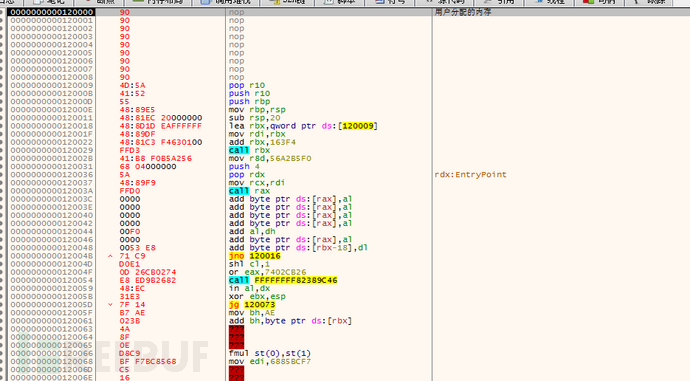Click address 0000000000120054
Screen dimensions: 690x381
coord(51,280)
